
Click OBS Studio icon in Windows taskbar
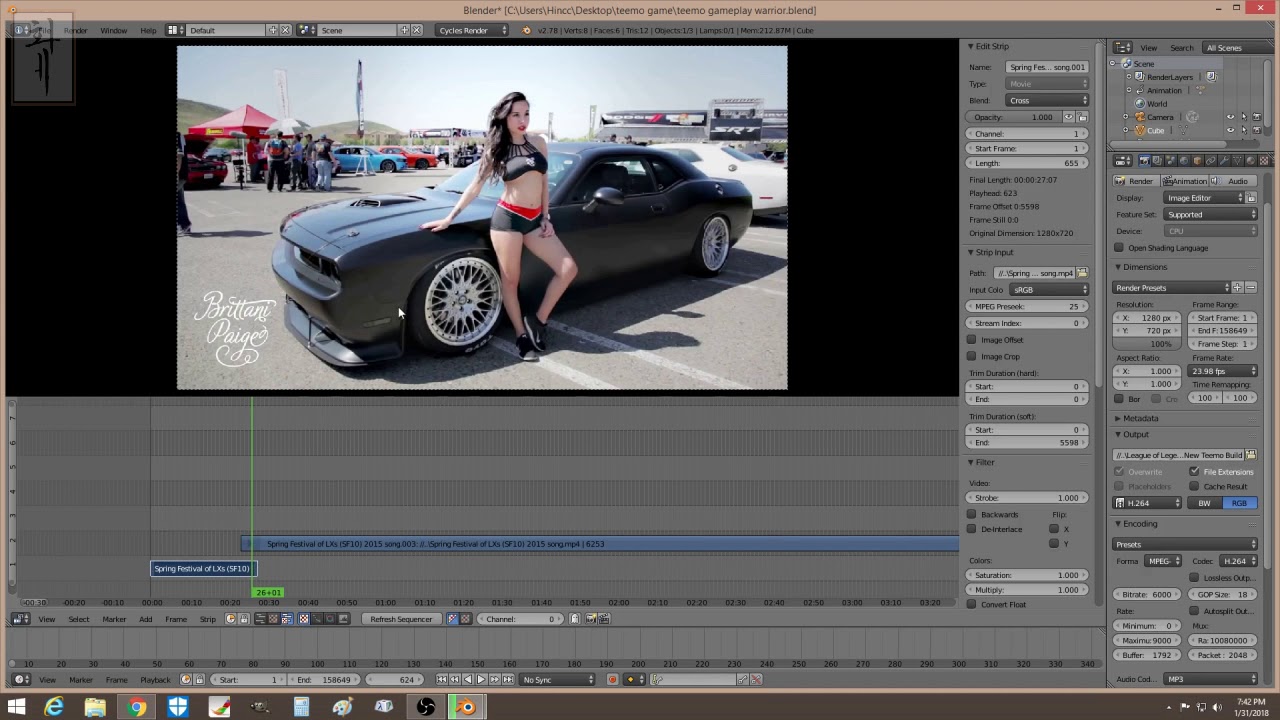(x=426, y=708)
